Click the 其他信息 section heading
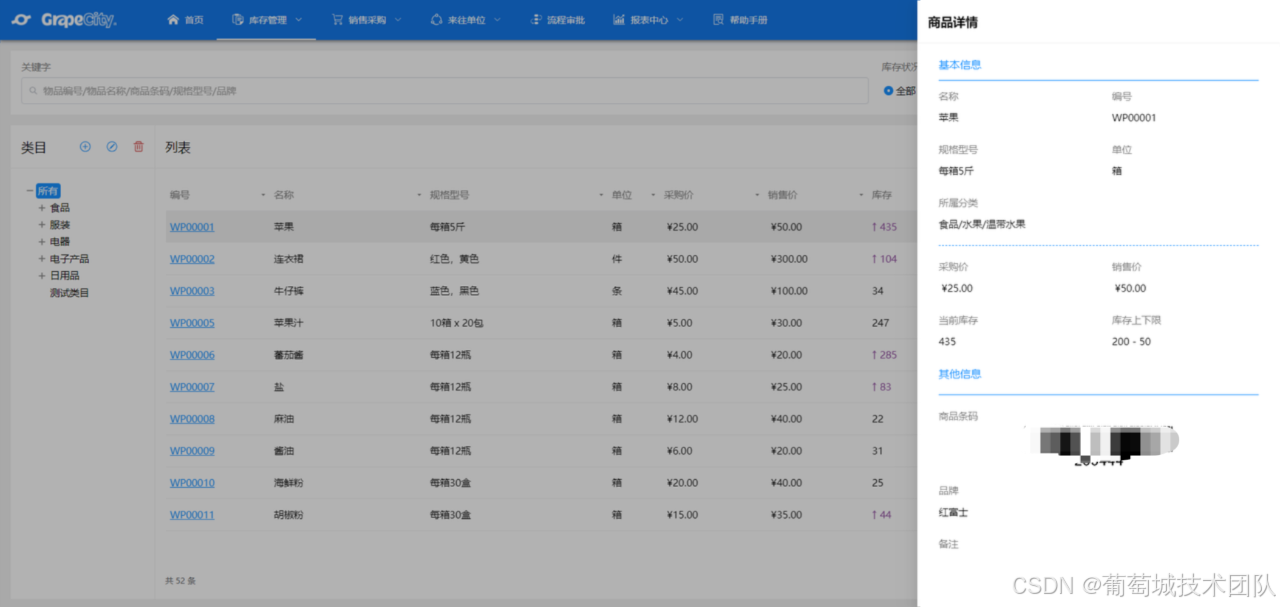 click(959, 374)
